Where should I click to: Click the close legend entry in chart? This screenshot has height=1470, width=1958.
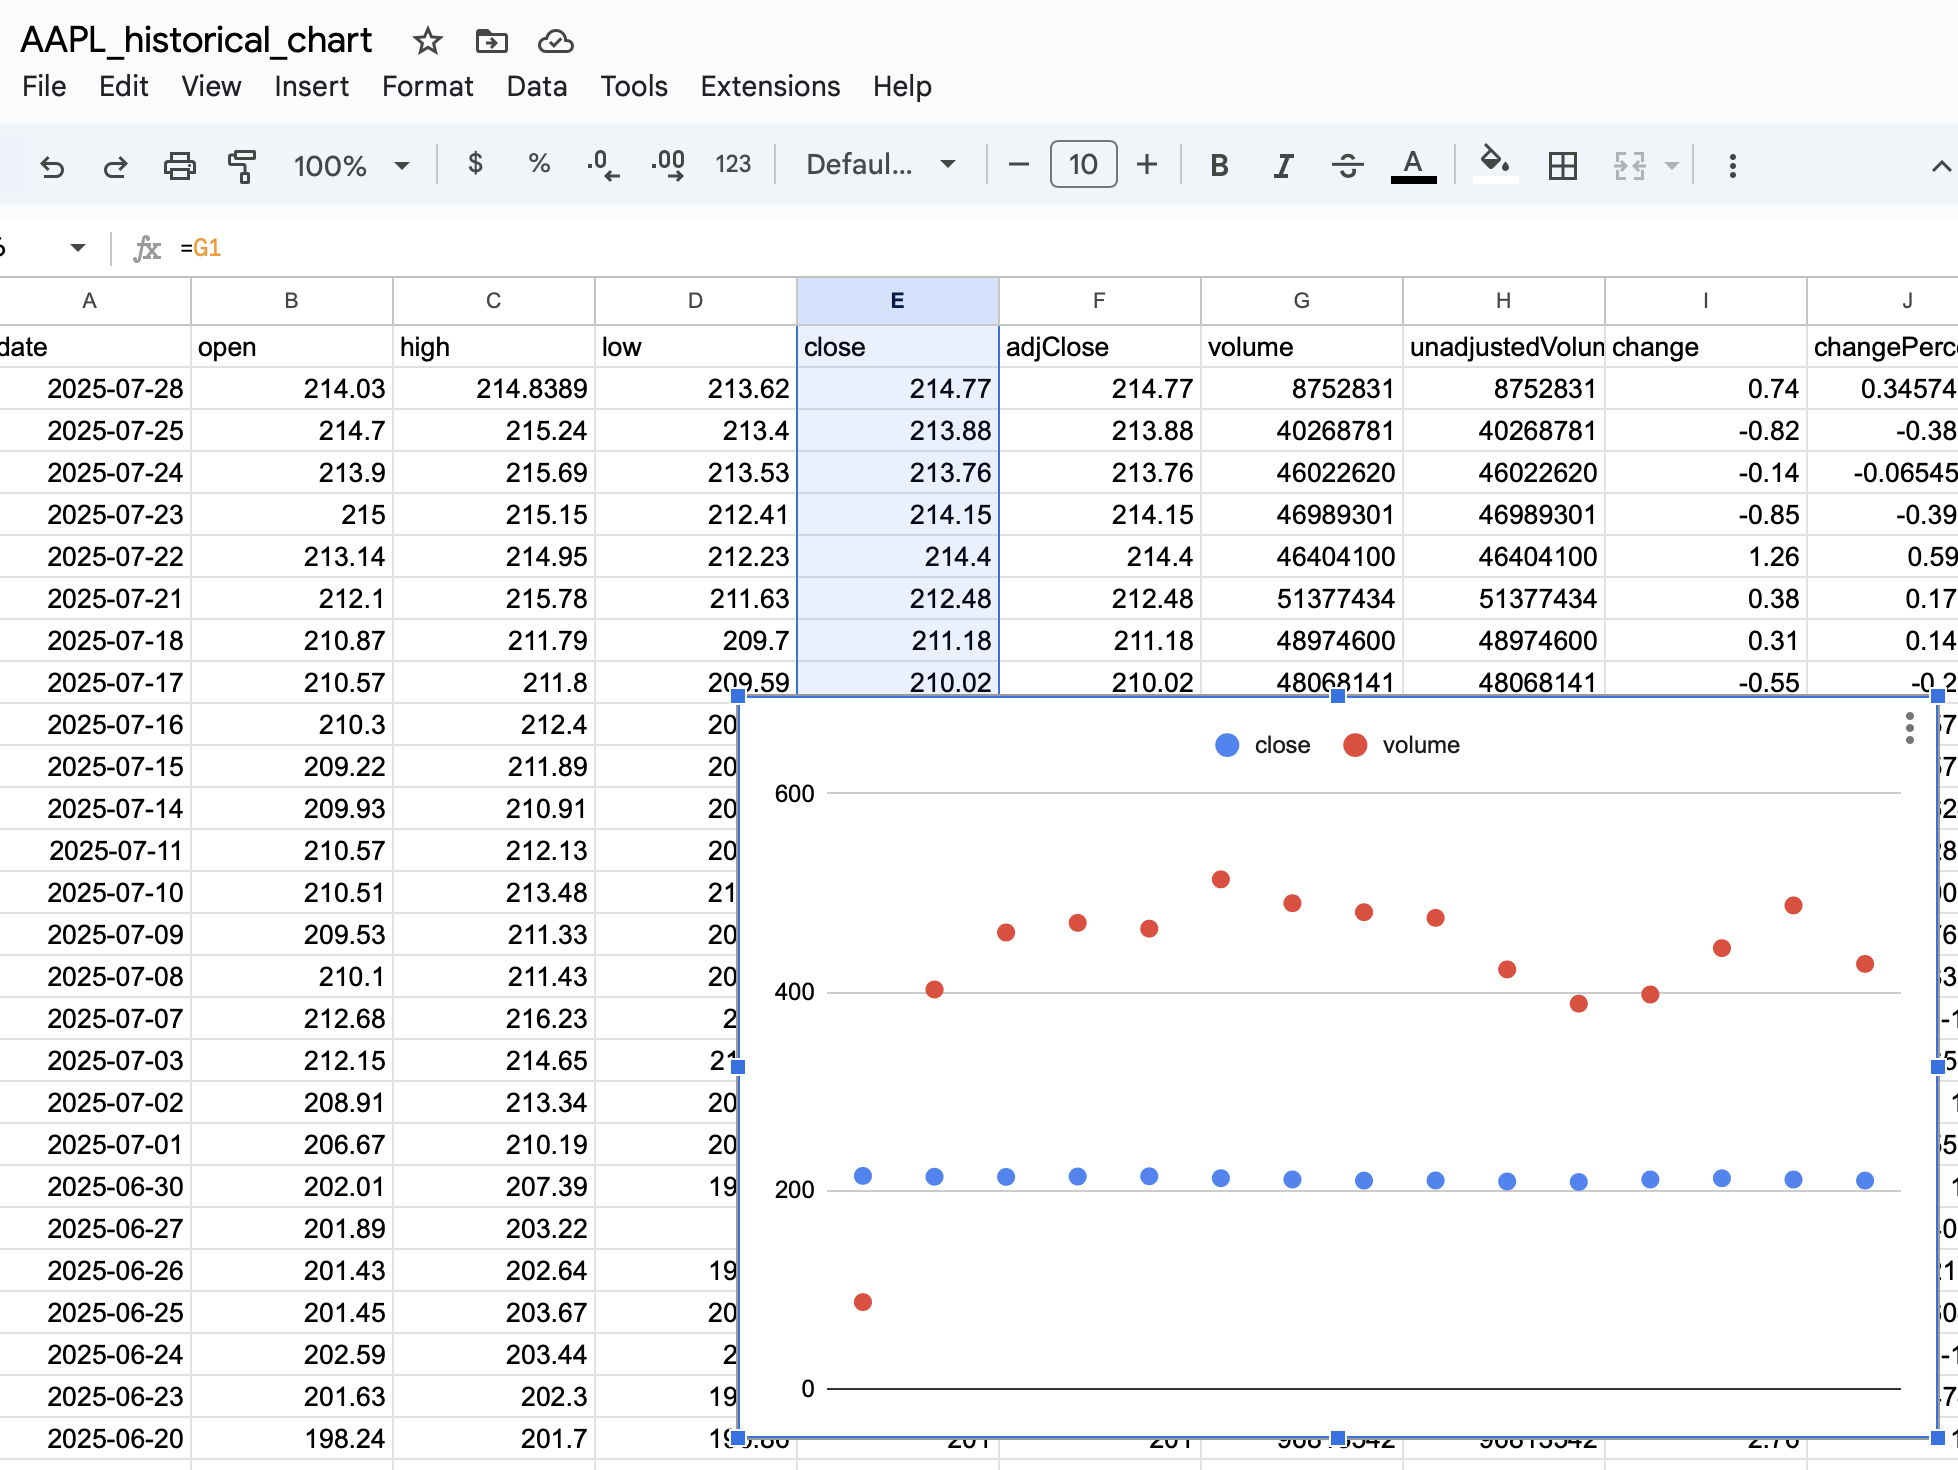click(x=1262, y=745)
